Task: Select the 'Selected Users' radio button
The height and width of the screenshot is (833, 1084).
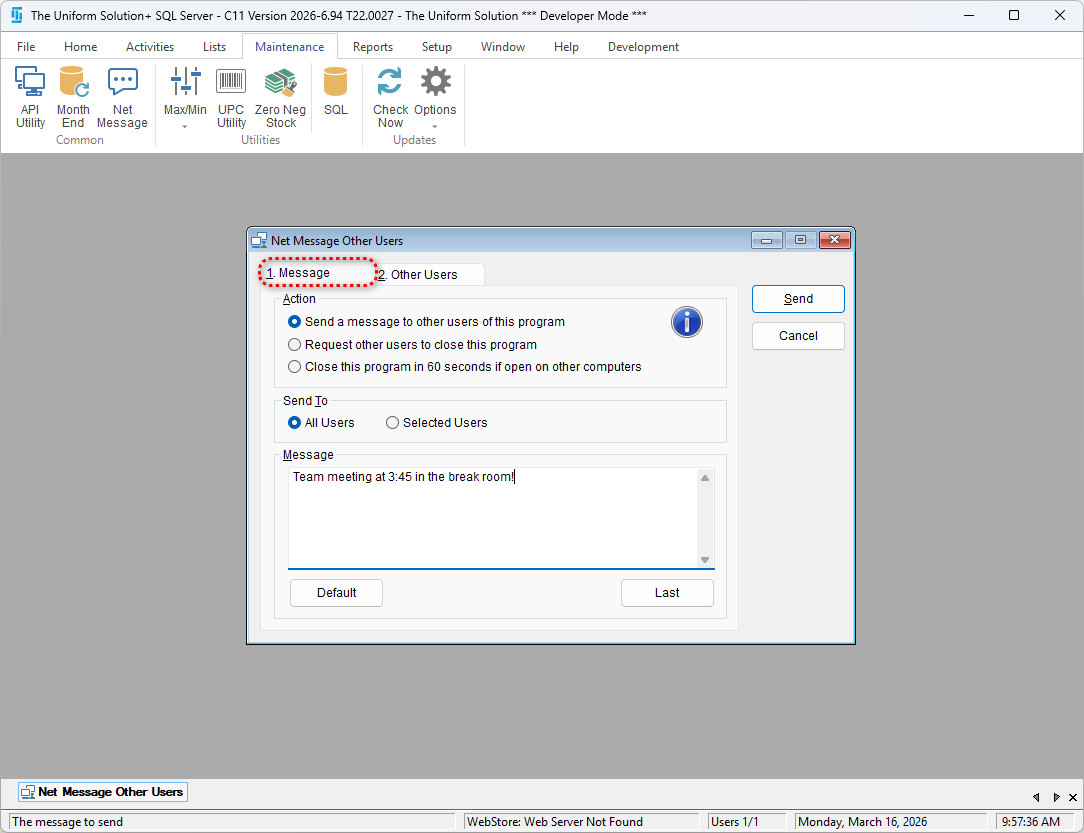Action: click(x=393, y=423)
